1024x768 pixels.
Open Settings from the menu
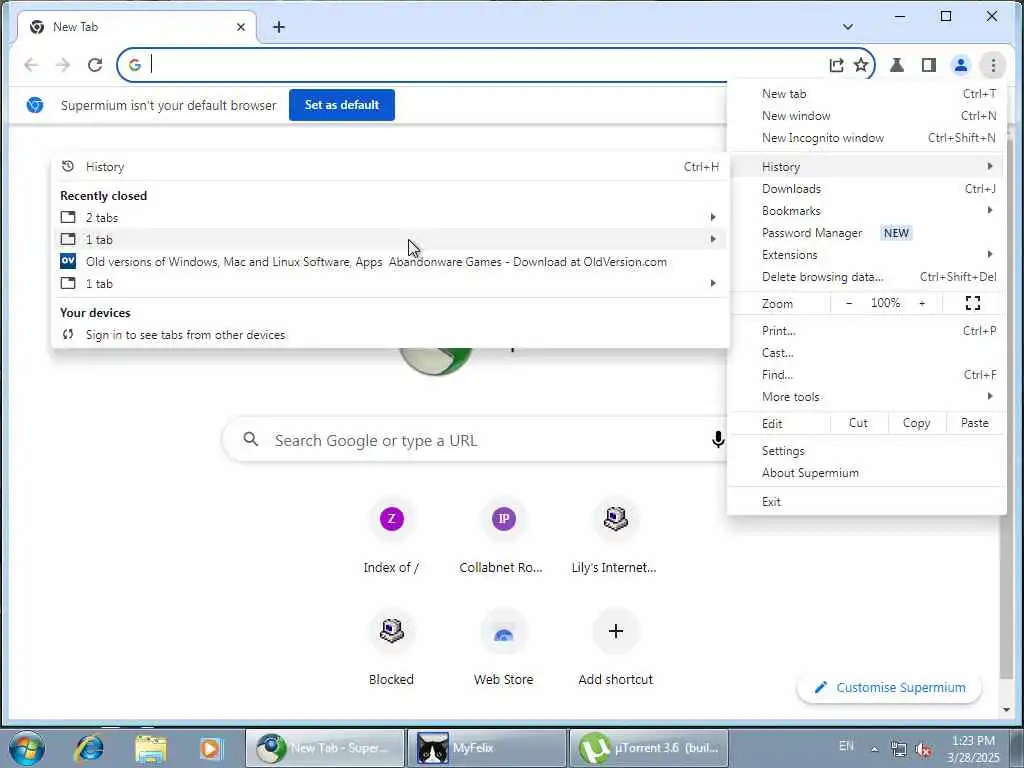[x=867, y=451]
